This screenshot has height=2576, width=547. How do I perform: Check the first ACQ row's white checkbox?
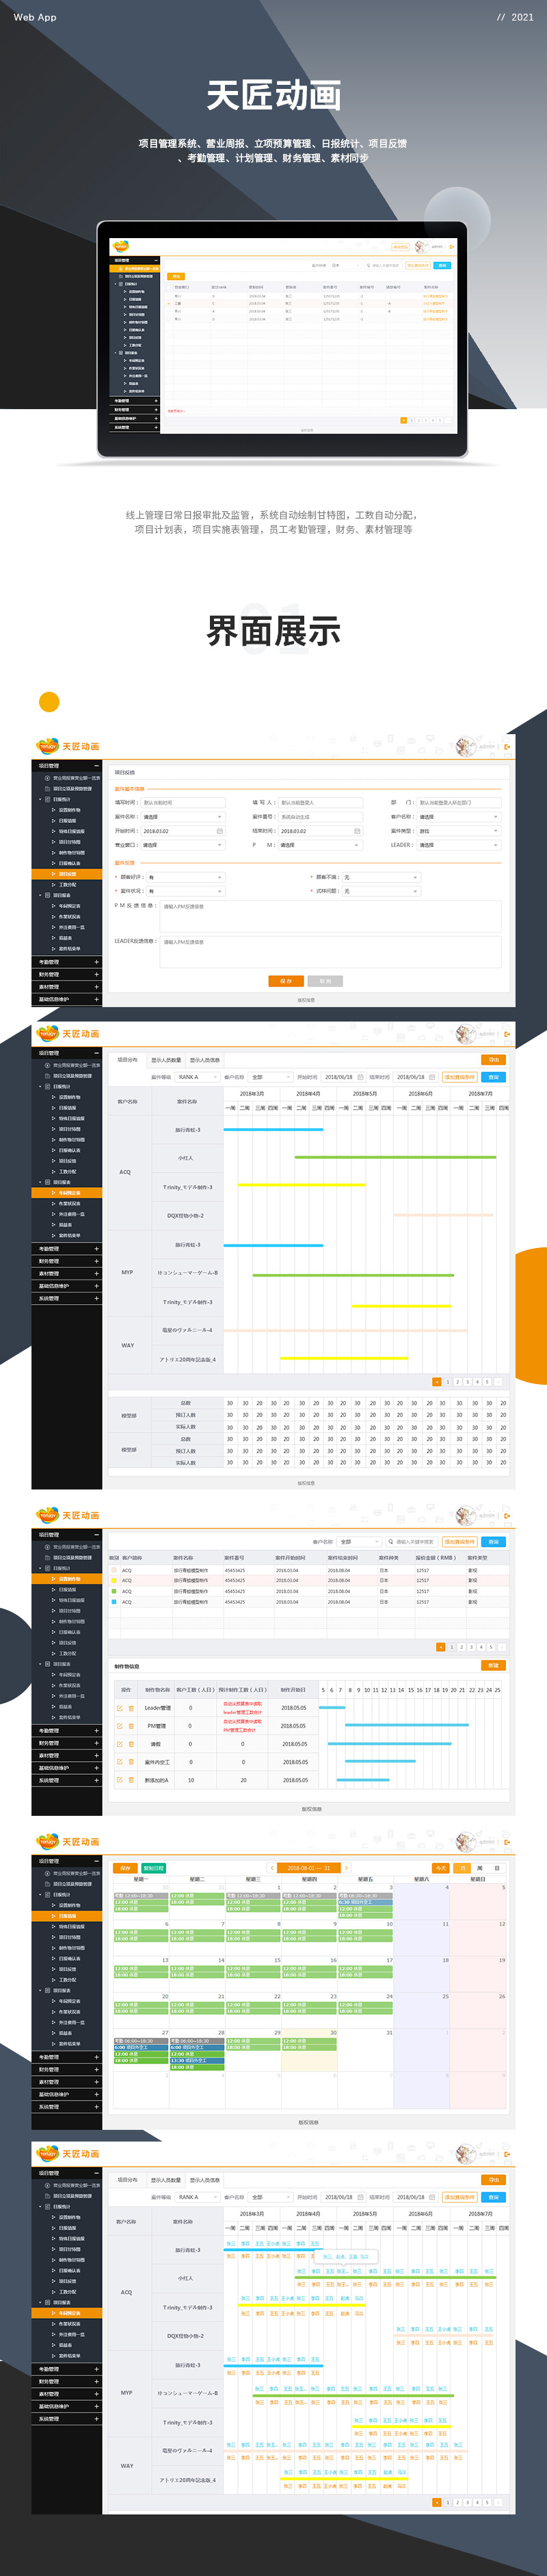click(x=114, y=1570)
